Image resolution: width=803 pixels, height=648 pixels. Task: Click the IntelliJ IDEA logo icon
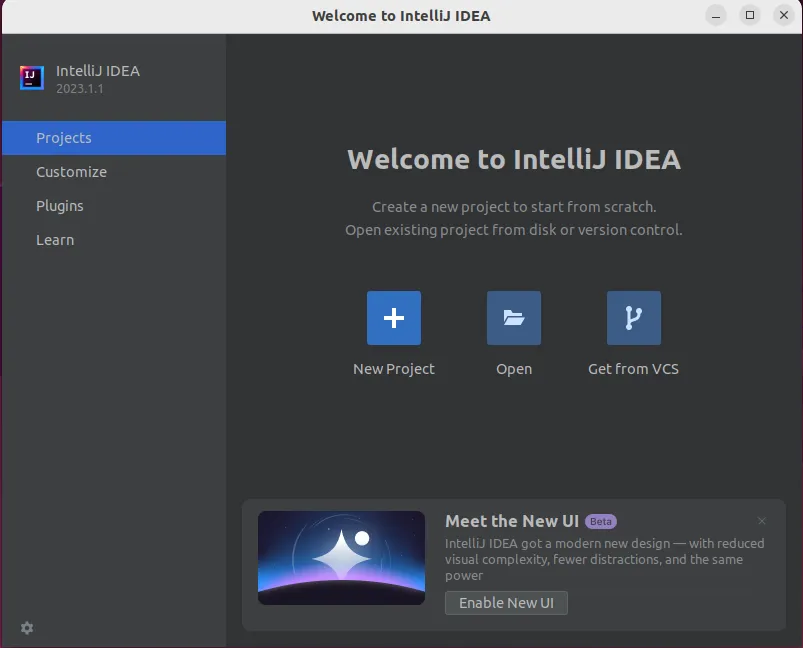point(32,78)
